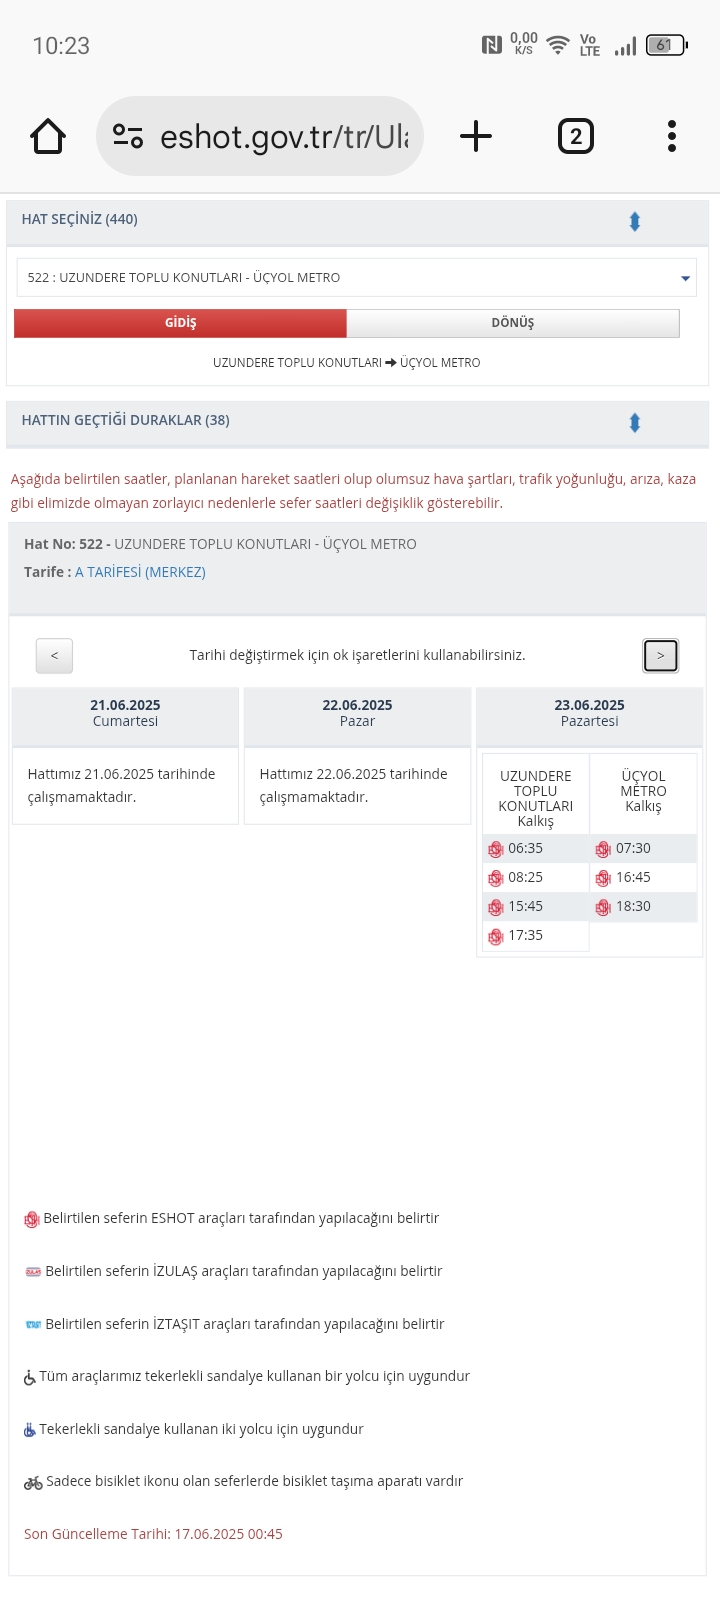Screen dimensions: 720x1600
Task: Switch to DÖNÜŞ direction tab
Action: pos(513,323)
